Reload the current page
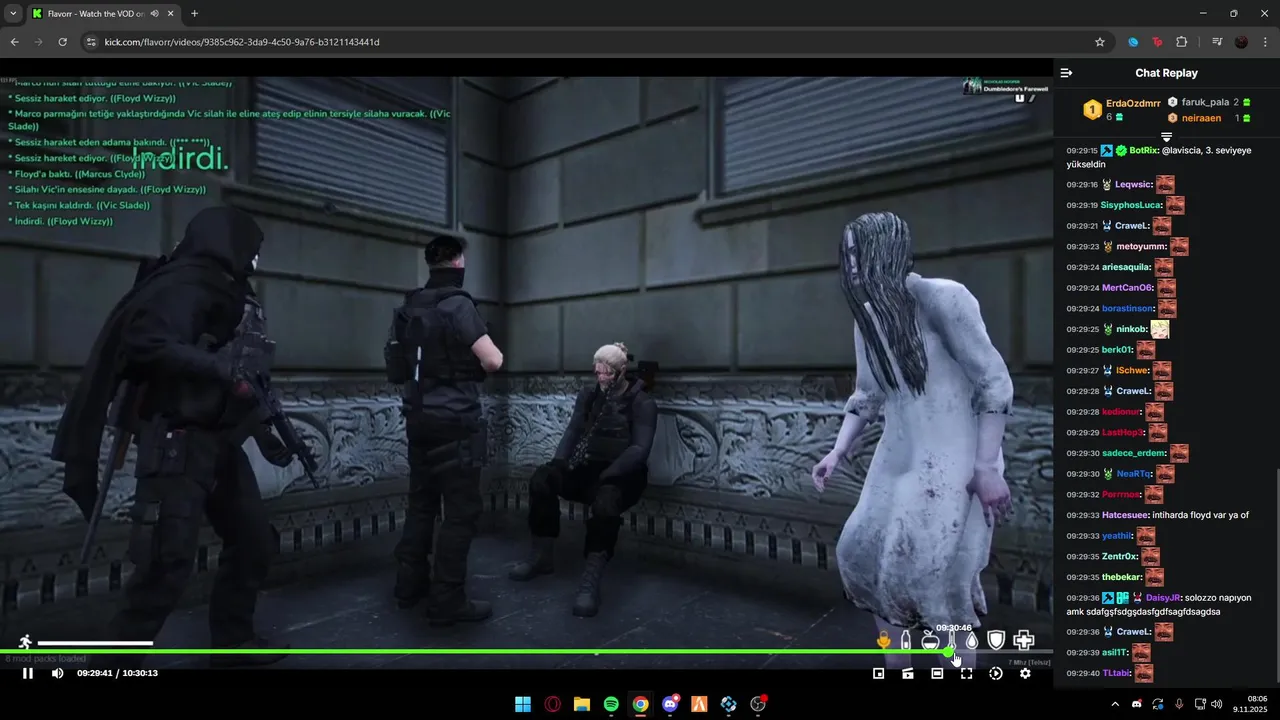 (62, 42)
